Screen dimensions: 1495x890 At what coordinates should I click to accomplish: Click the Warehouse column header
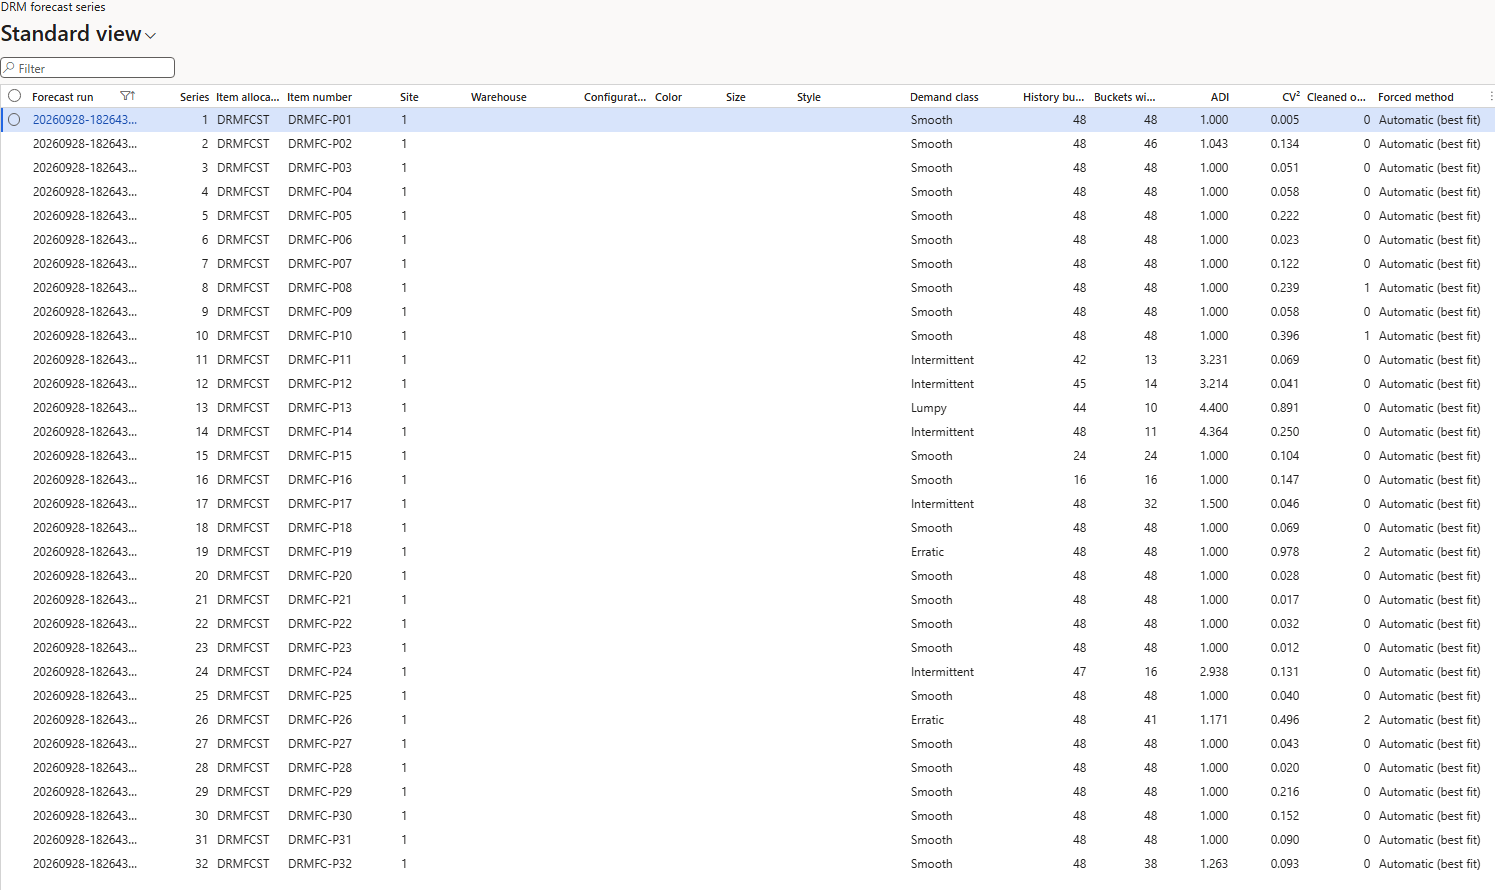[x=498, y=97]
